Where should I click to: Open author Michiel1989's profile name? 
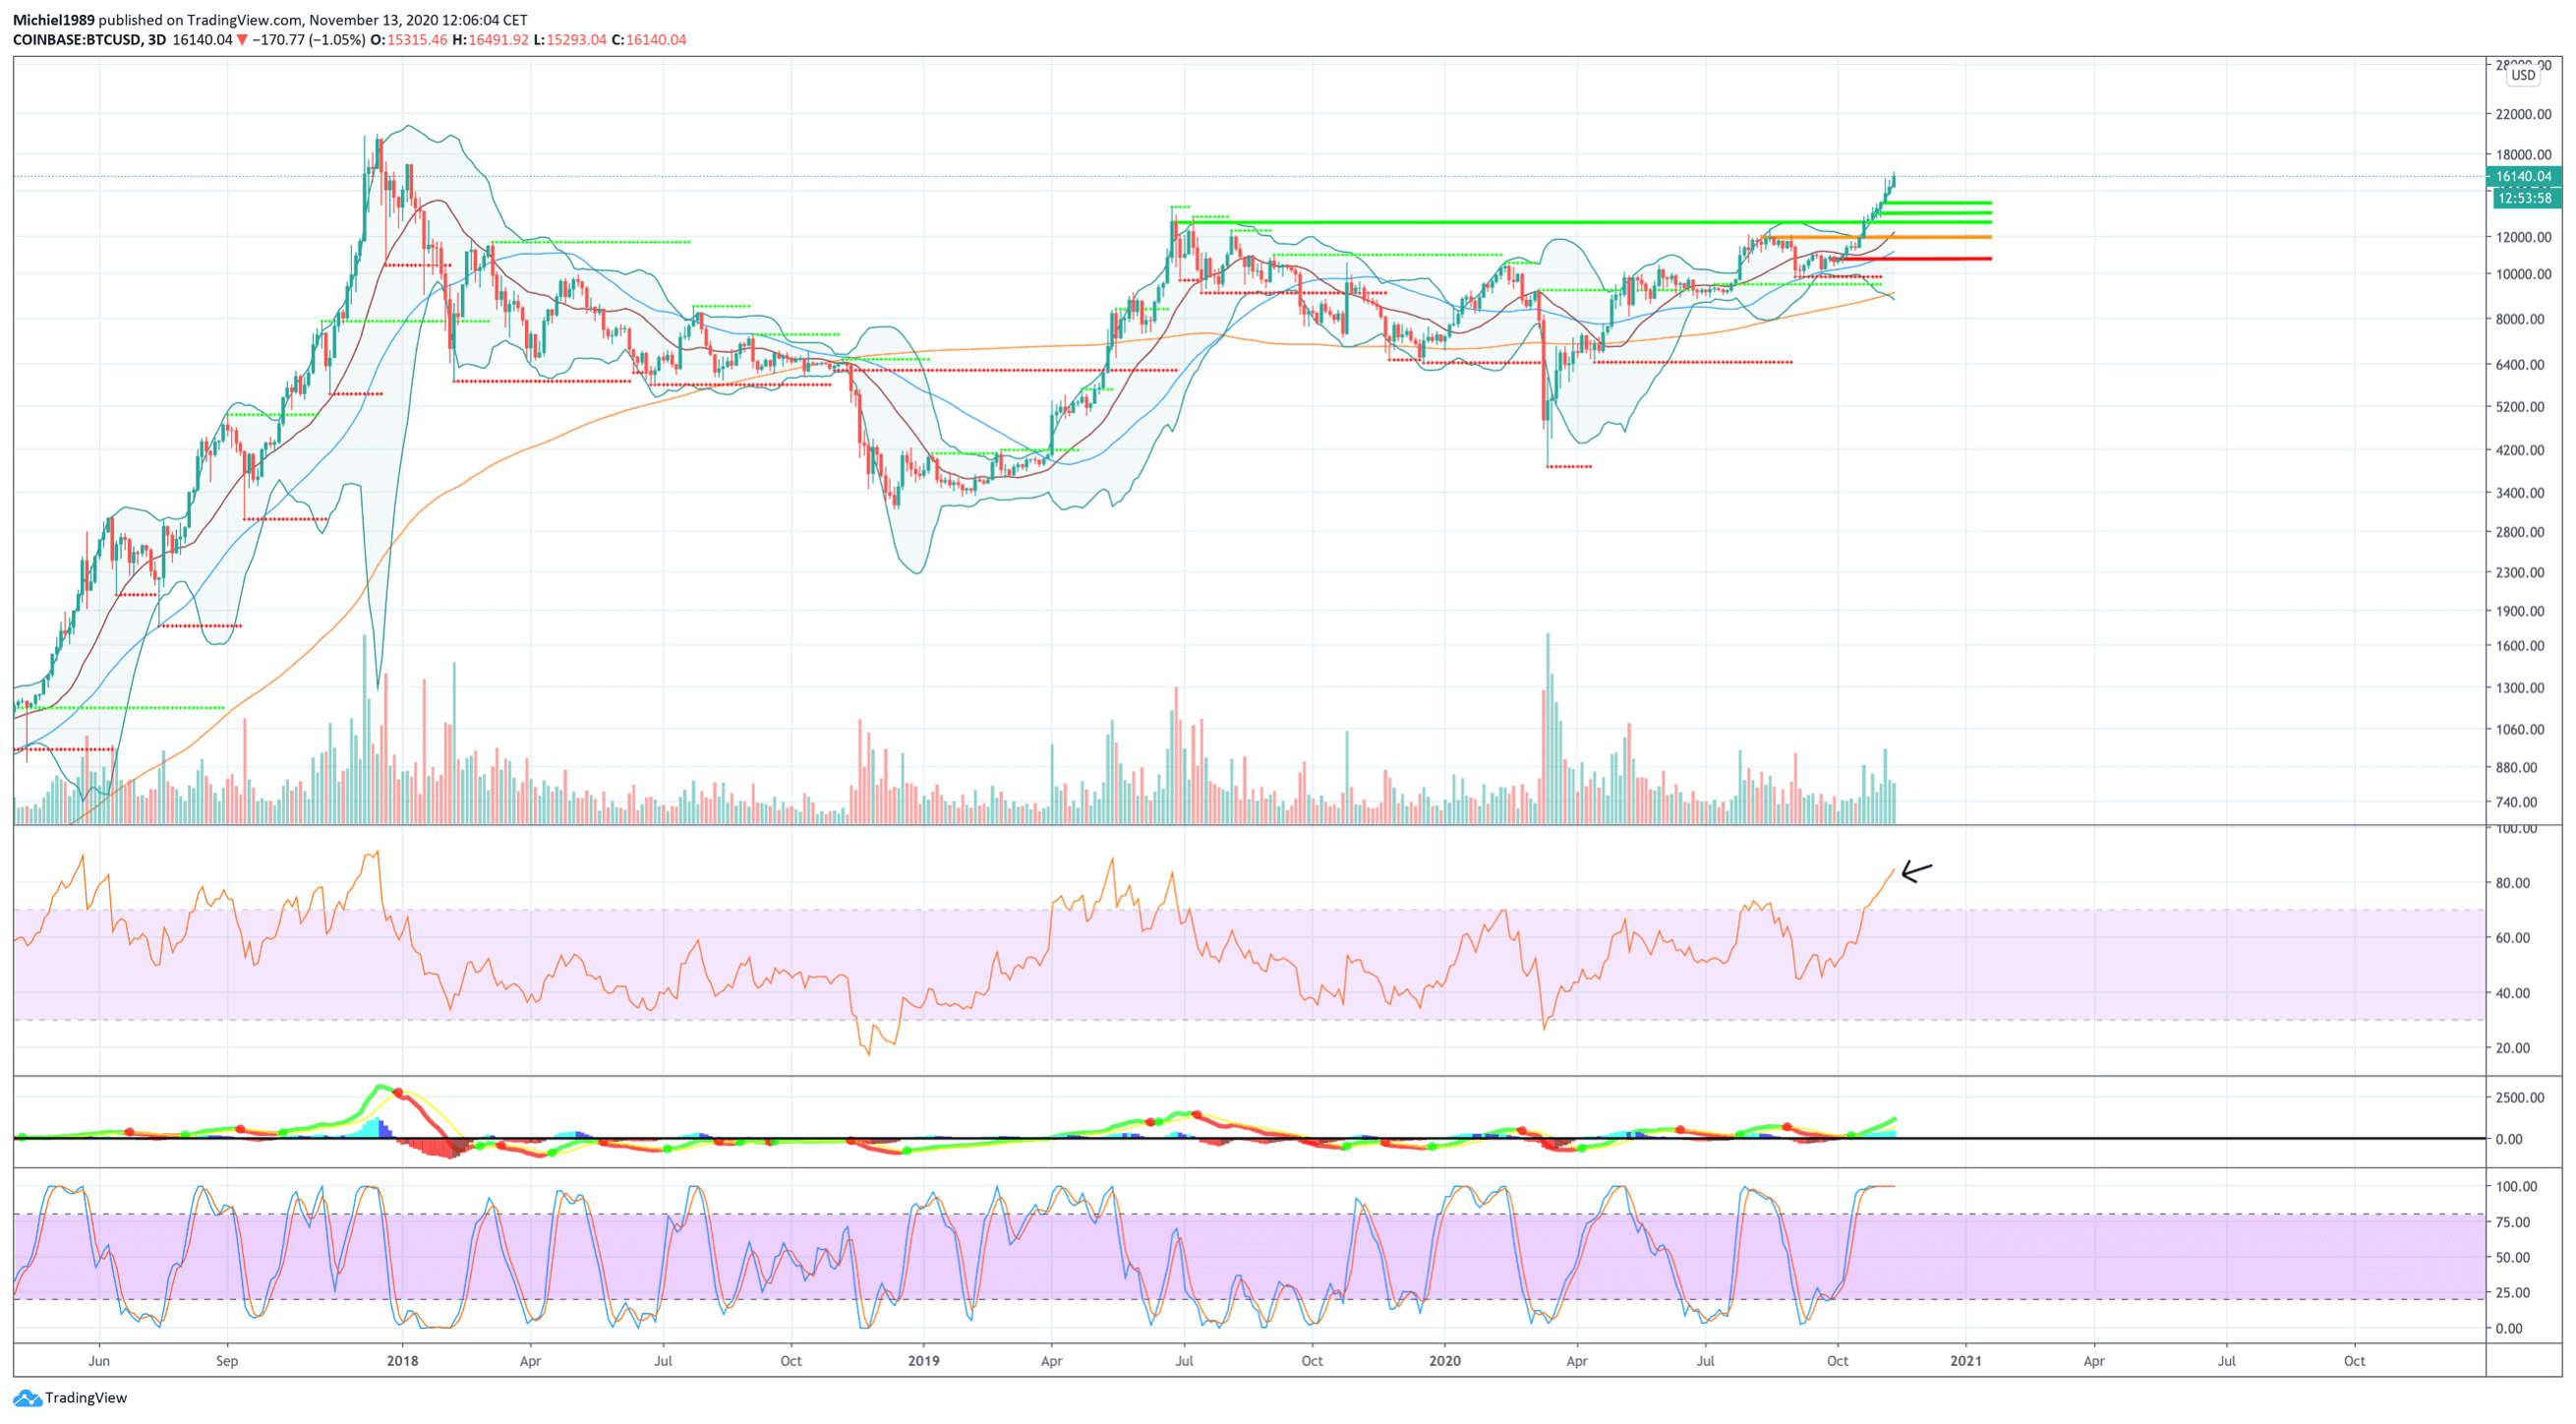54,20
